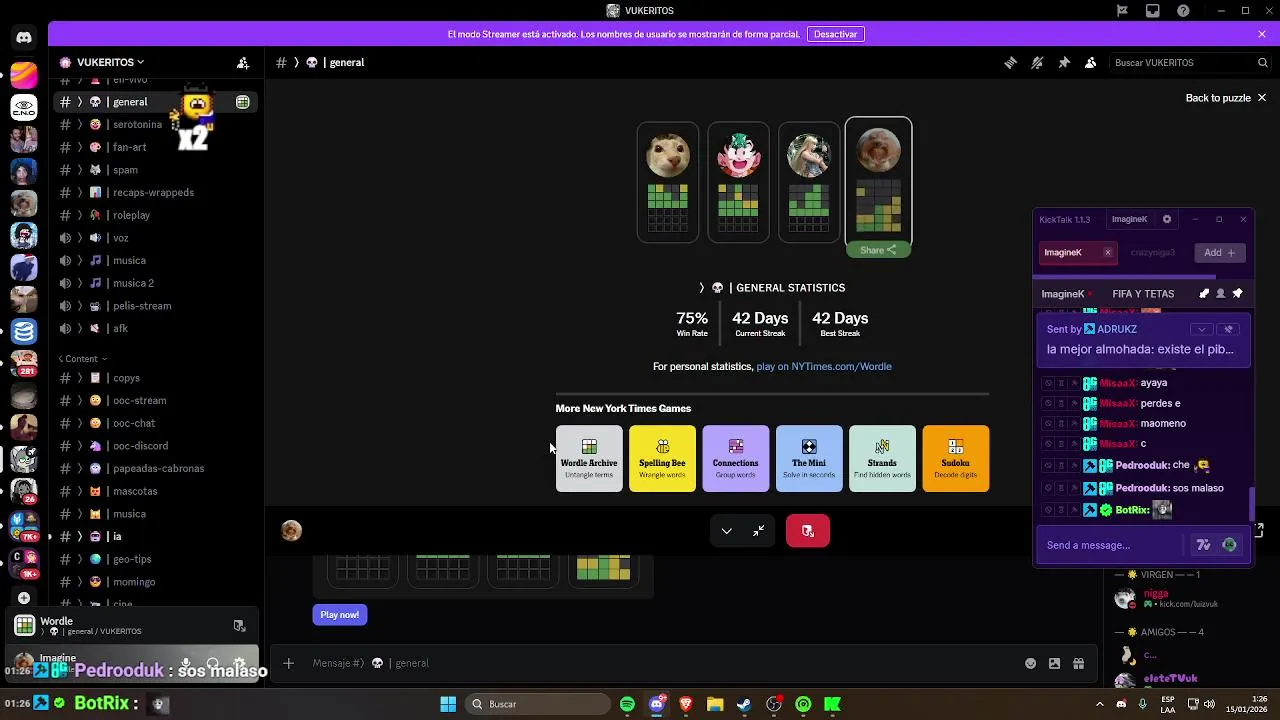Open Steam from the taskbar

coord(744,704)
